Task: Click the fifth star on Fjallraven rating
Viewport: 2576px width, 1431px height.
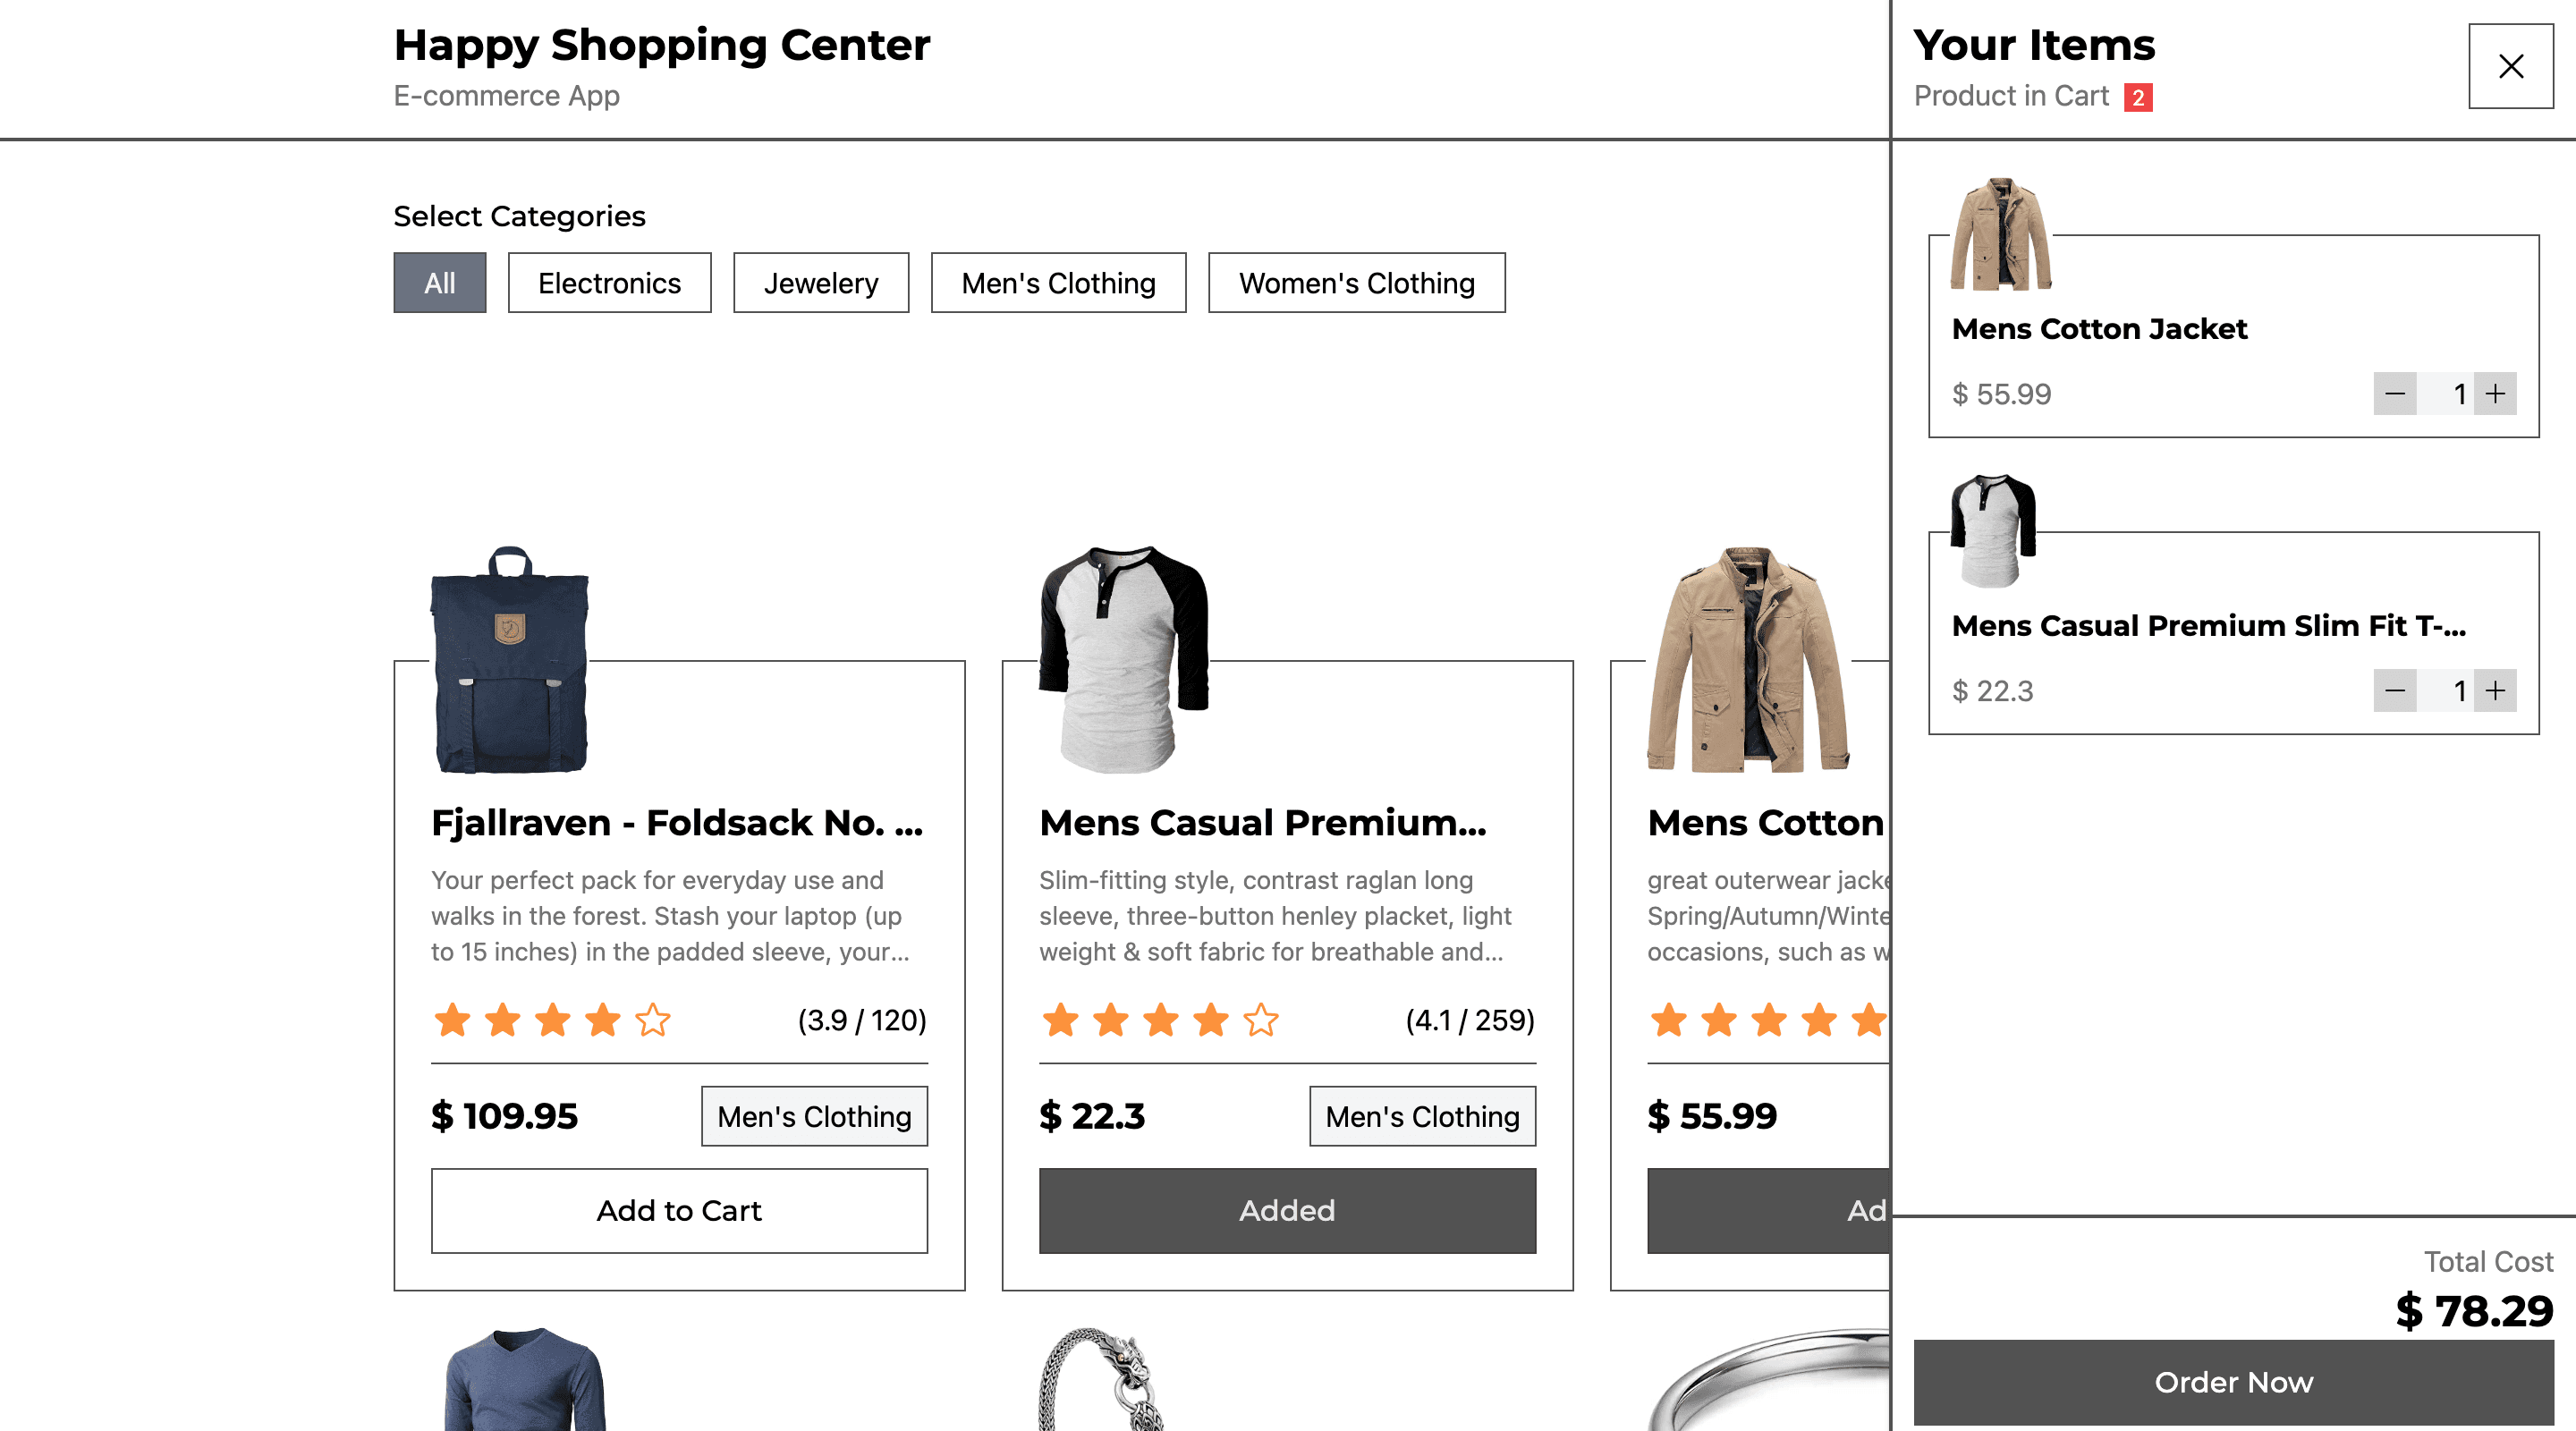Action: click(653, 1020)
